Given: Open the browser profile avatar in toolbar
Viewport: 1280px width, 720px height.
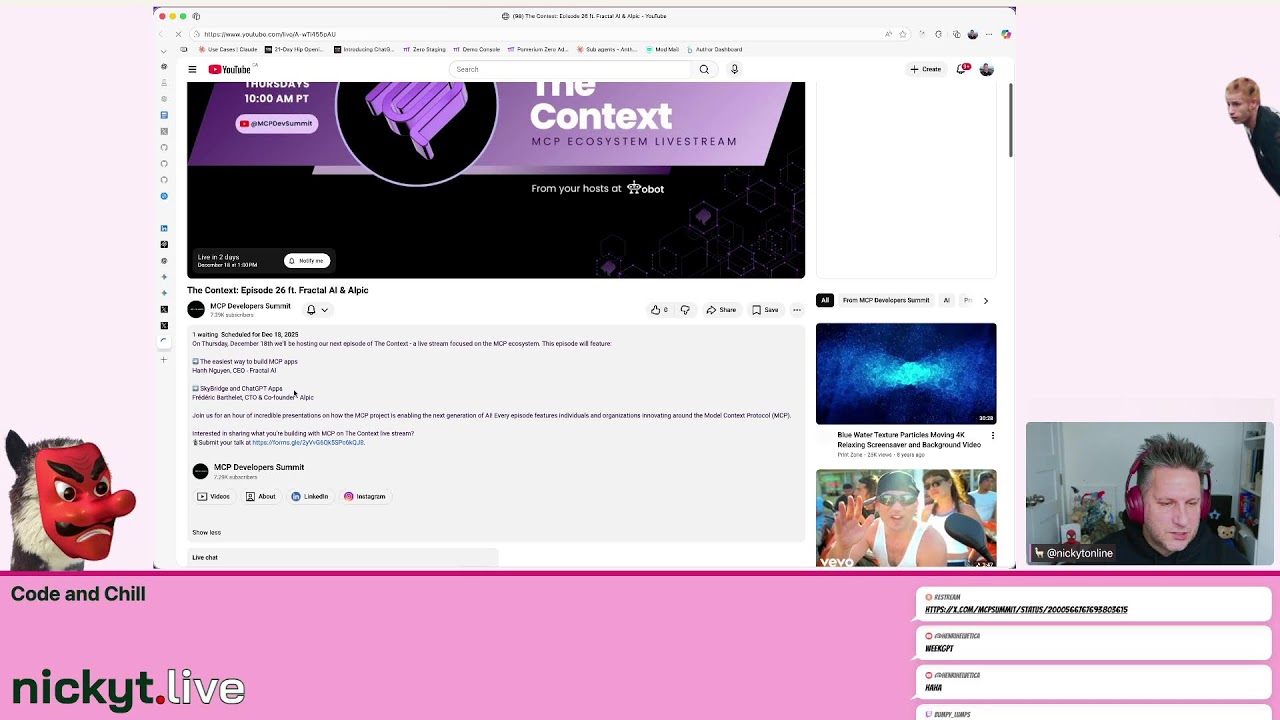Looking at the screenshot, I should [972, 34].
